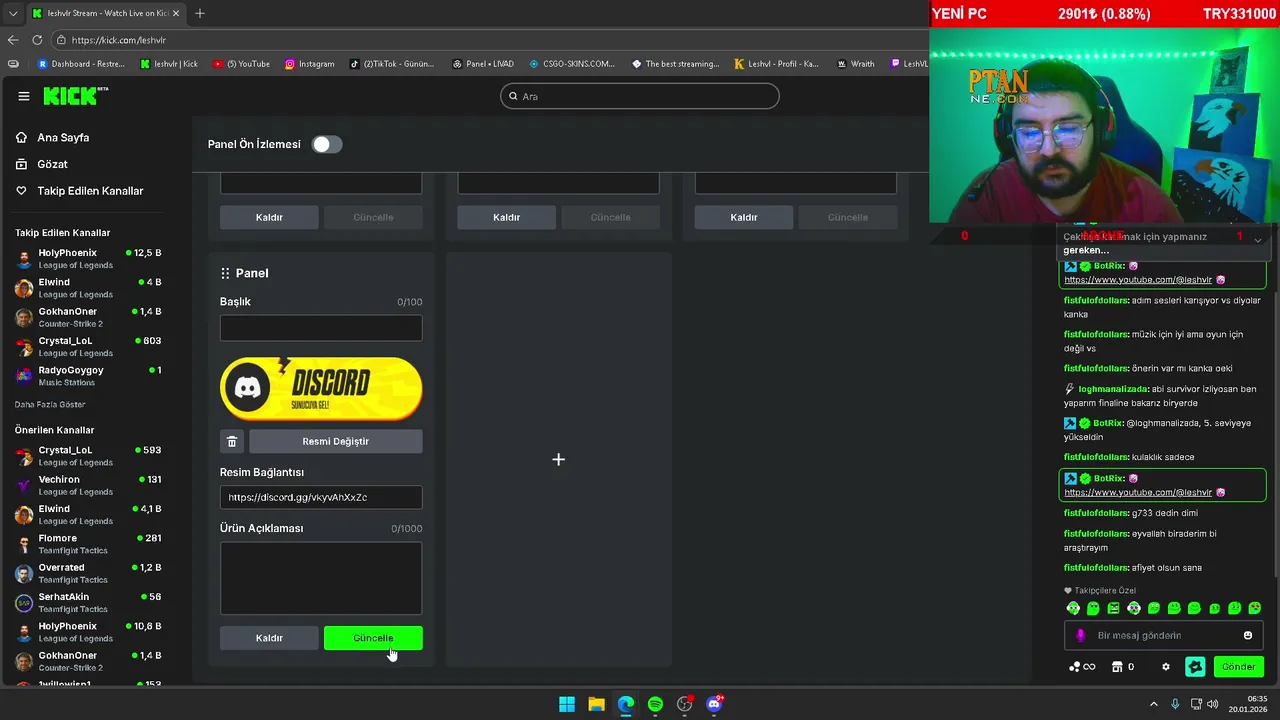The image size is (1280, 720).
Task: Open Vechiron in recommended channels
Action: coord(88,485)
